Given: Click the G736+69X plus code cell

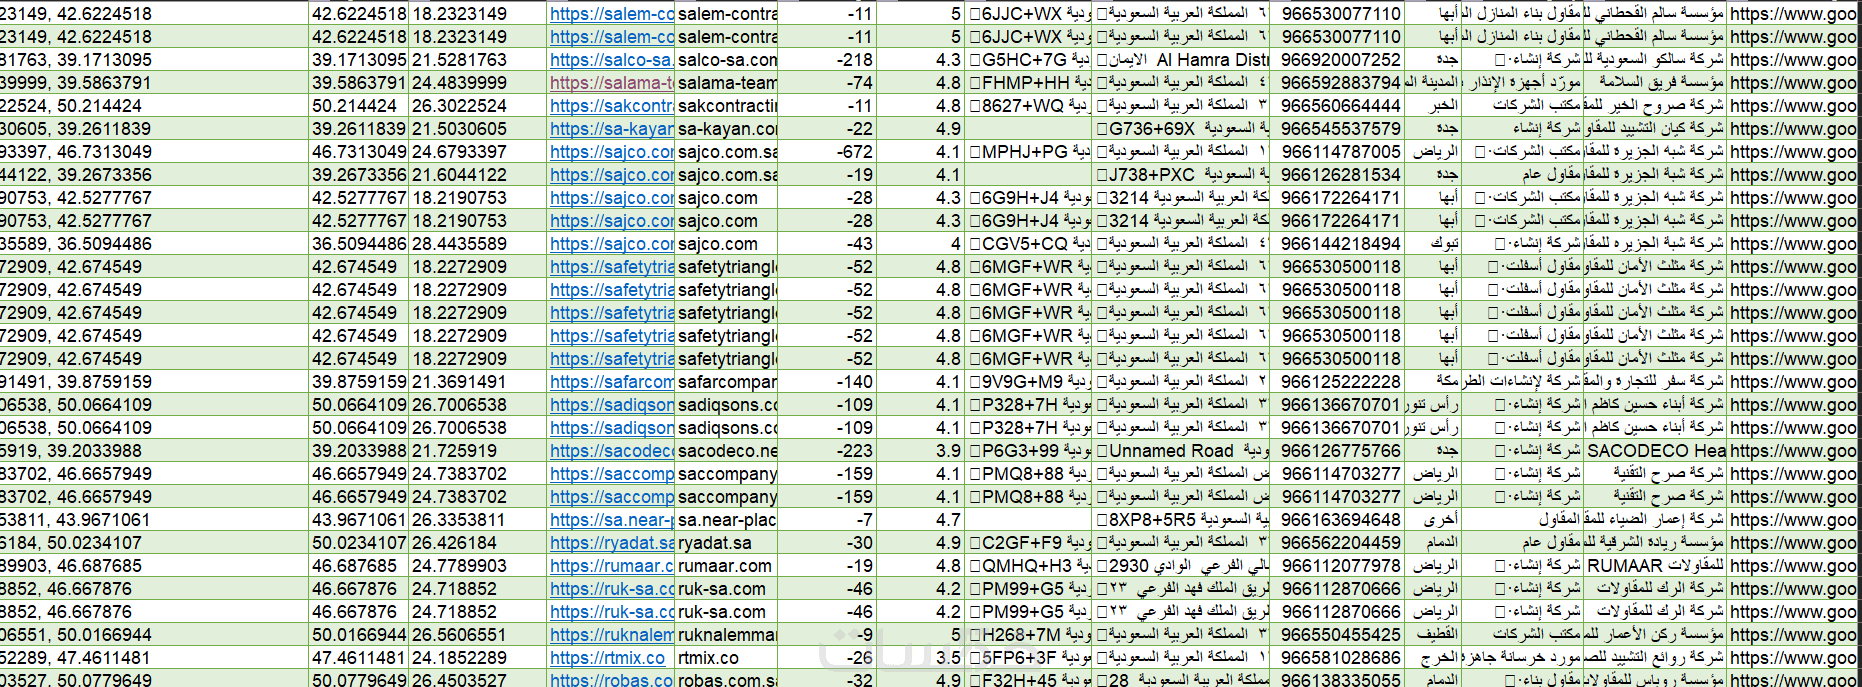Looking at the screenshot, I should [1183, 129].
